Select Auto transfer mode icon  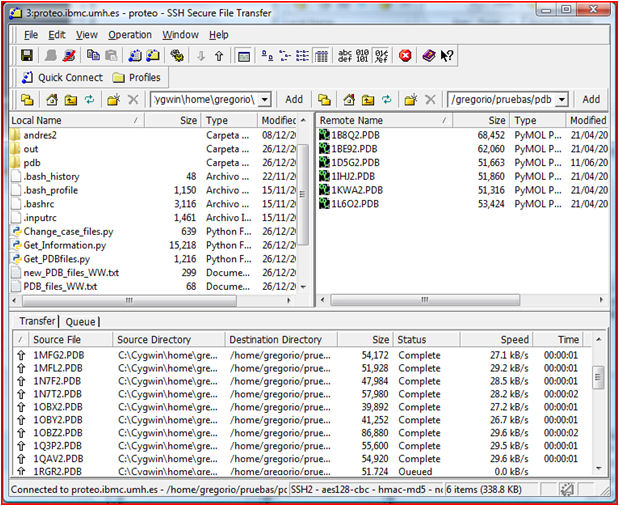tap(381, 56)
